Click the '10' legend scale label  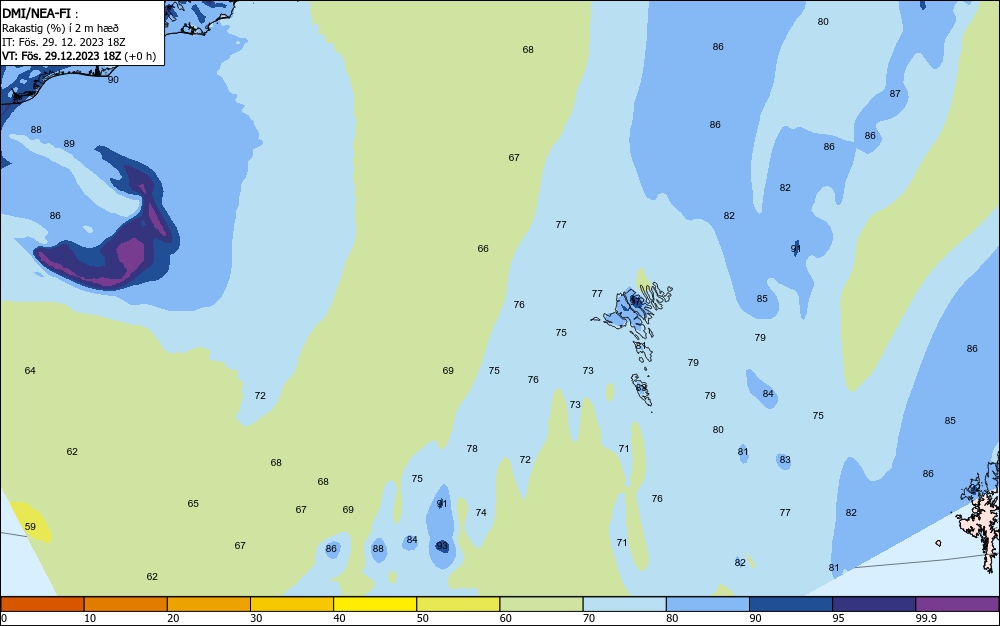tap(90, 618)
